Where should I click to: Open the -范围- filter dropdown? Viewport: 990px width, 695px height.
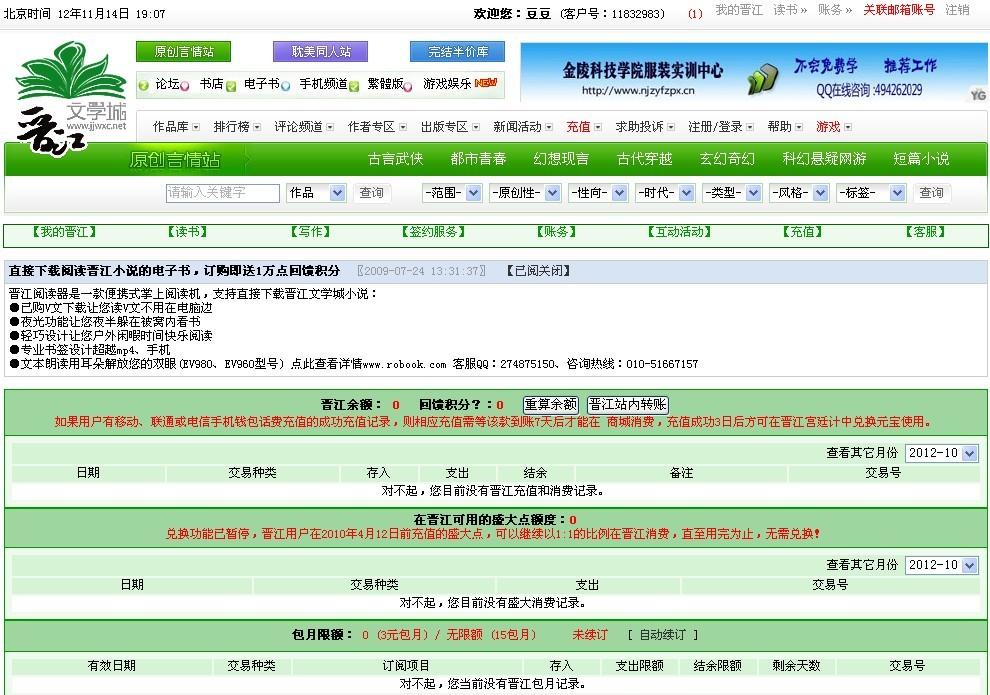[452, 193]
